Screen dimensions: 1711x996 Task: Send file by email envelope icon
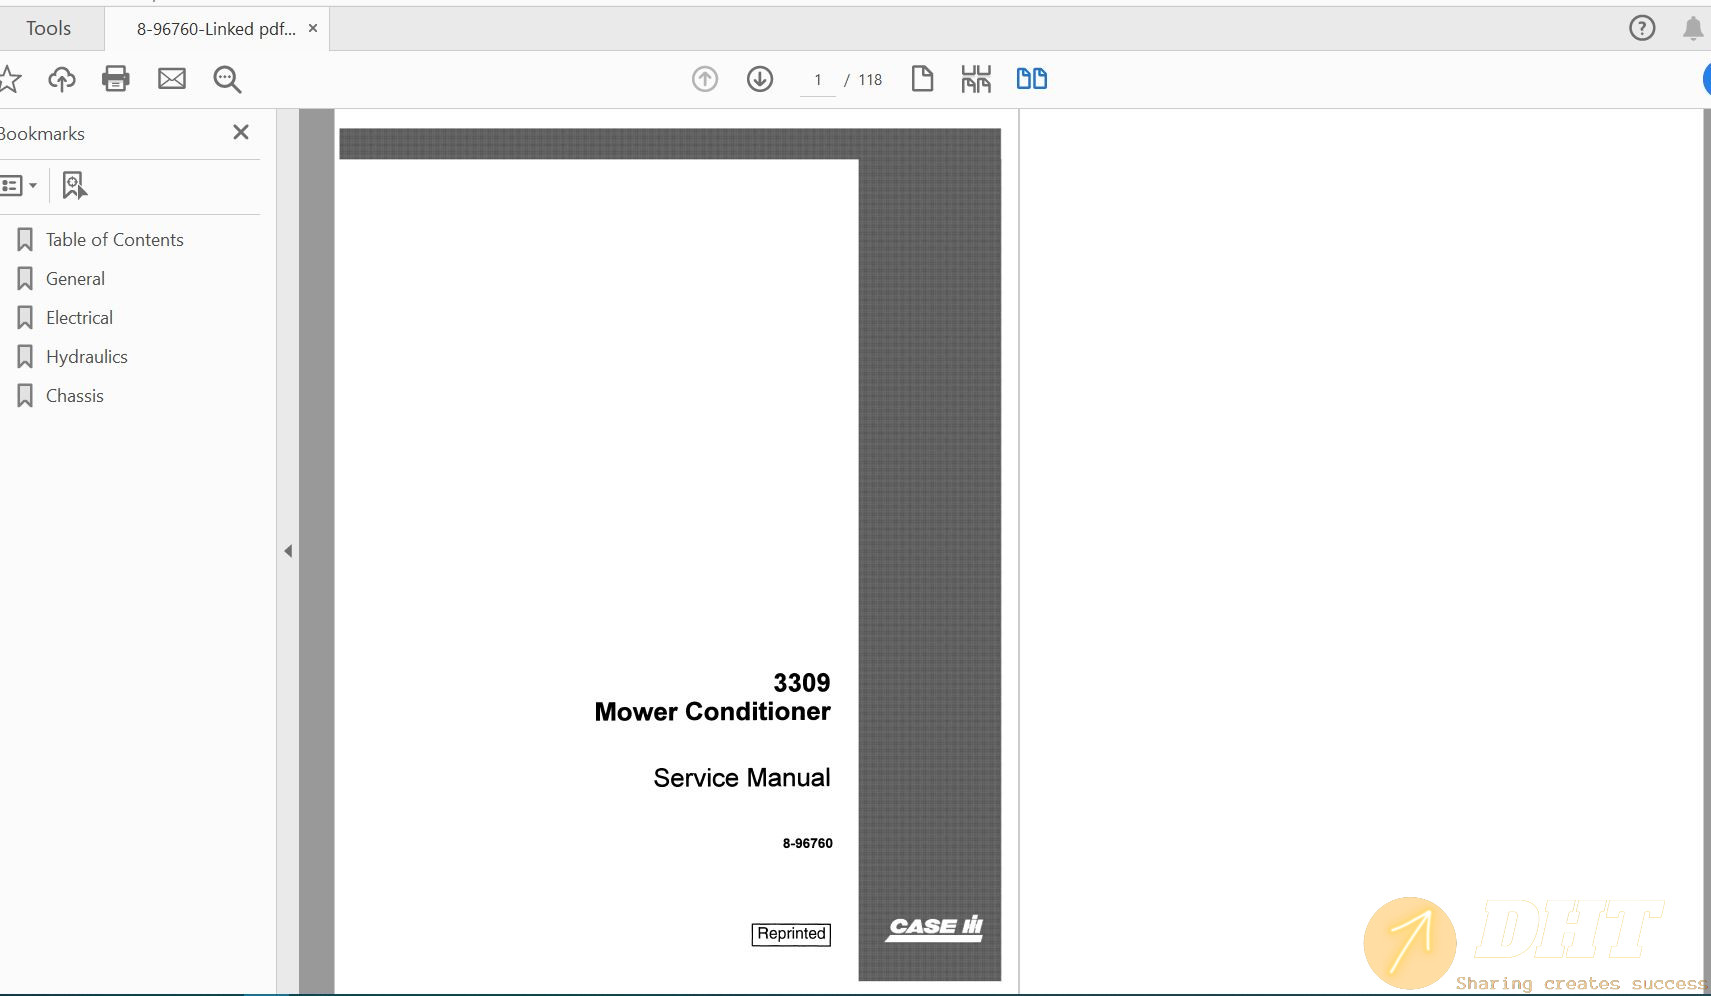[x=172, y=79]
